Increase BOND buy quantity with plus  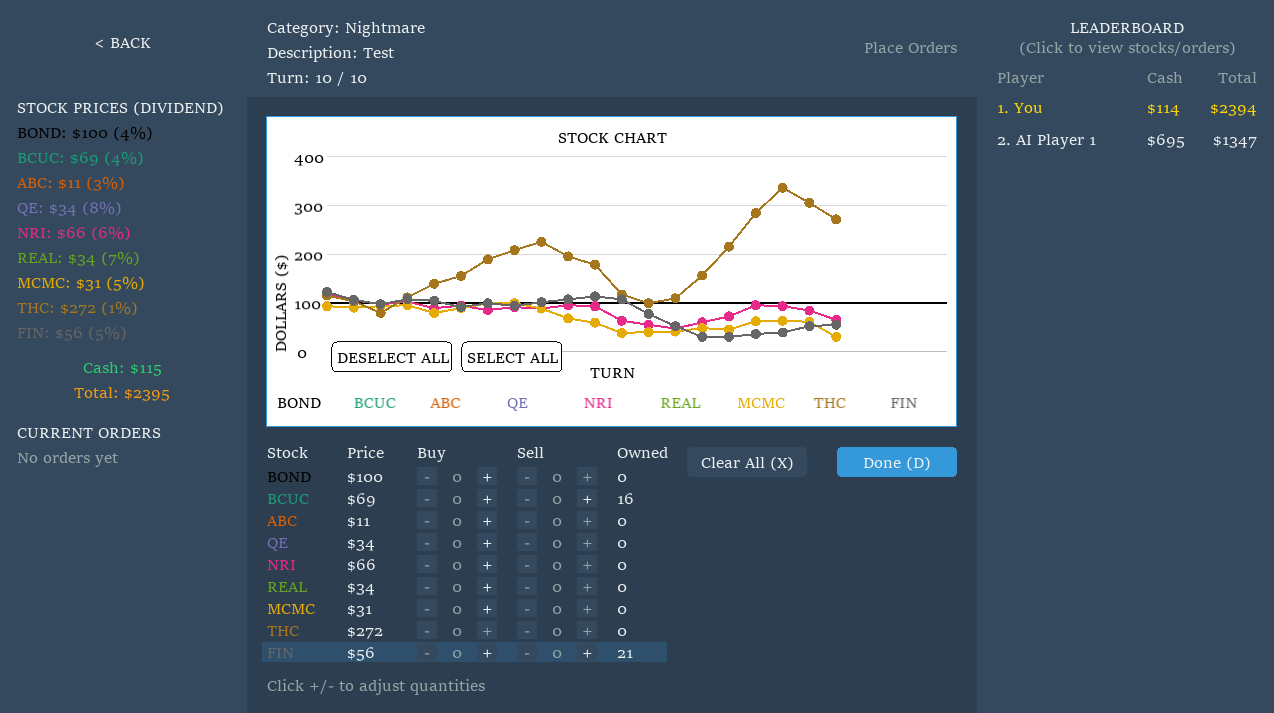[487, 477]
